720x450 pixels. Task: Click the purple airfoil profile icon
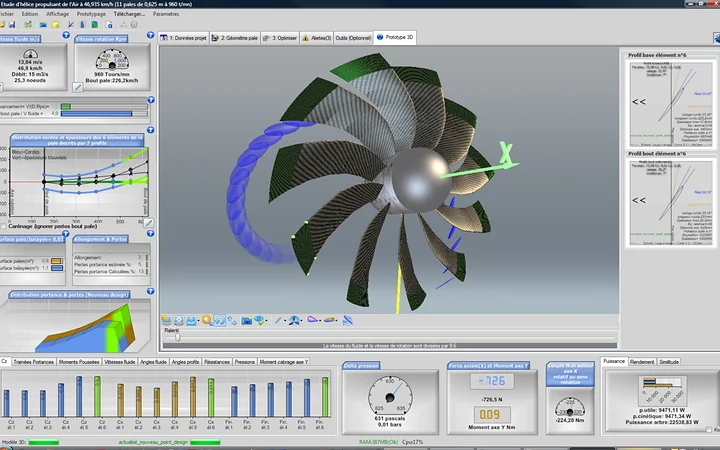(x=312, y=320)
